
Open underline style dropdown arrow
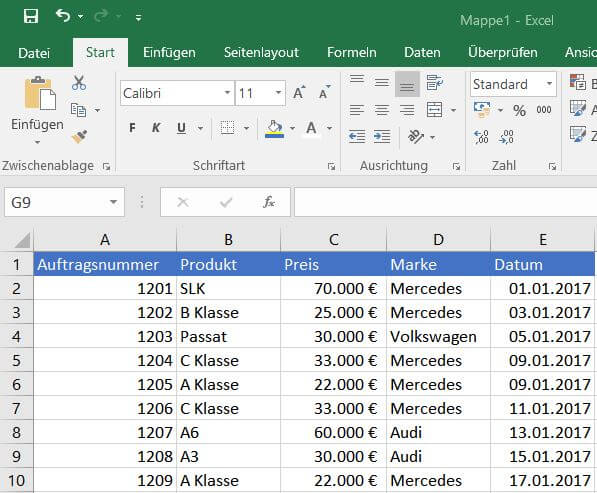tap(200, 128)
